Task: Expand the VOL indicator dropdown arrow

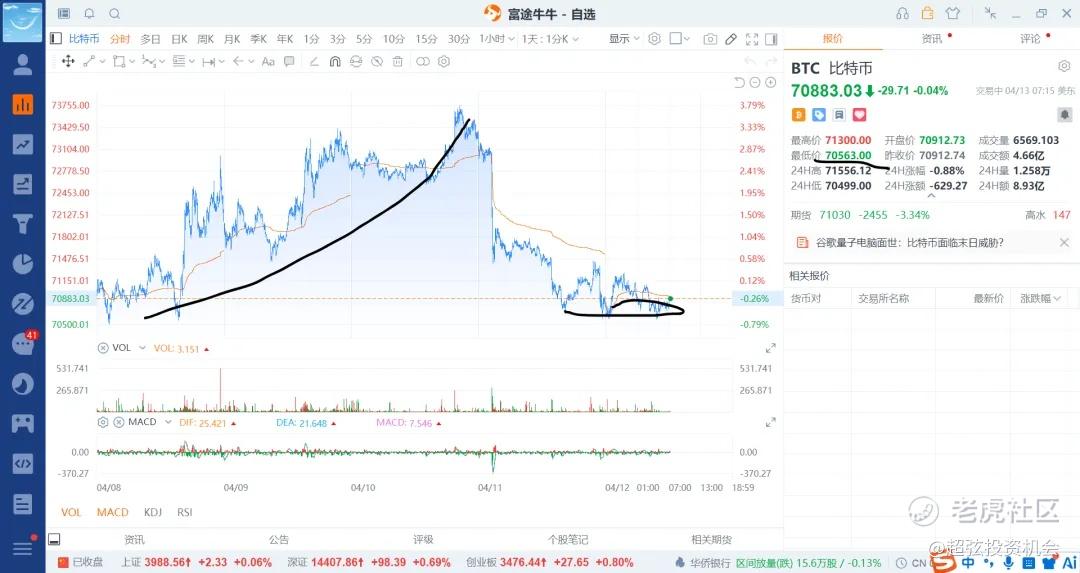Action: click(142, 348)
